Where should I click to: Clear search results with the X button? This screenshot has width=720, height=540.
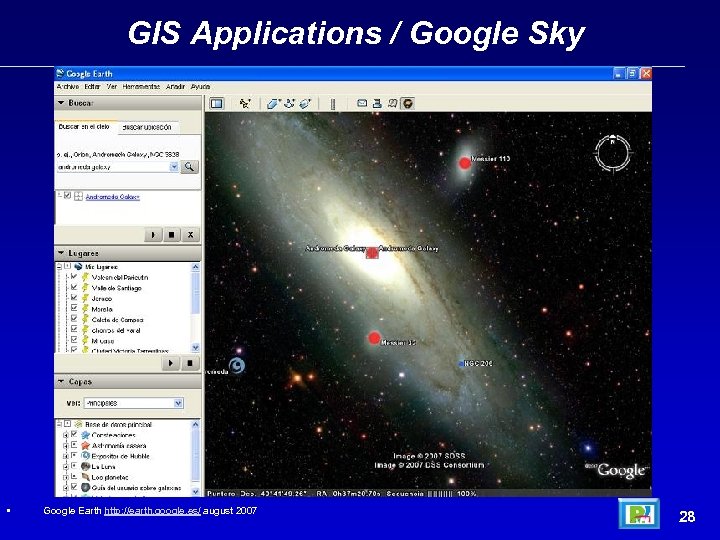(x=190, y=235)
